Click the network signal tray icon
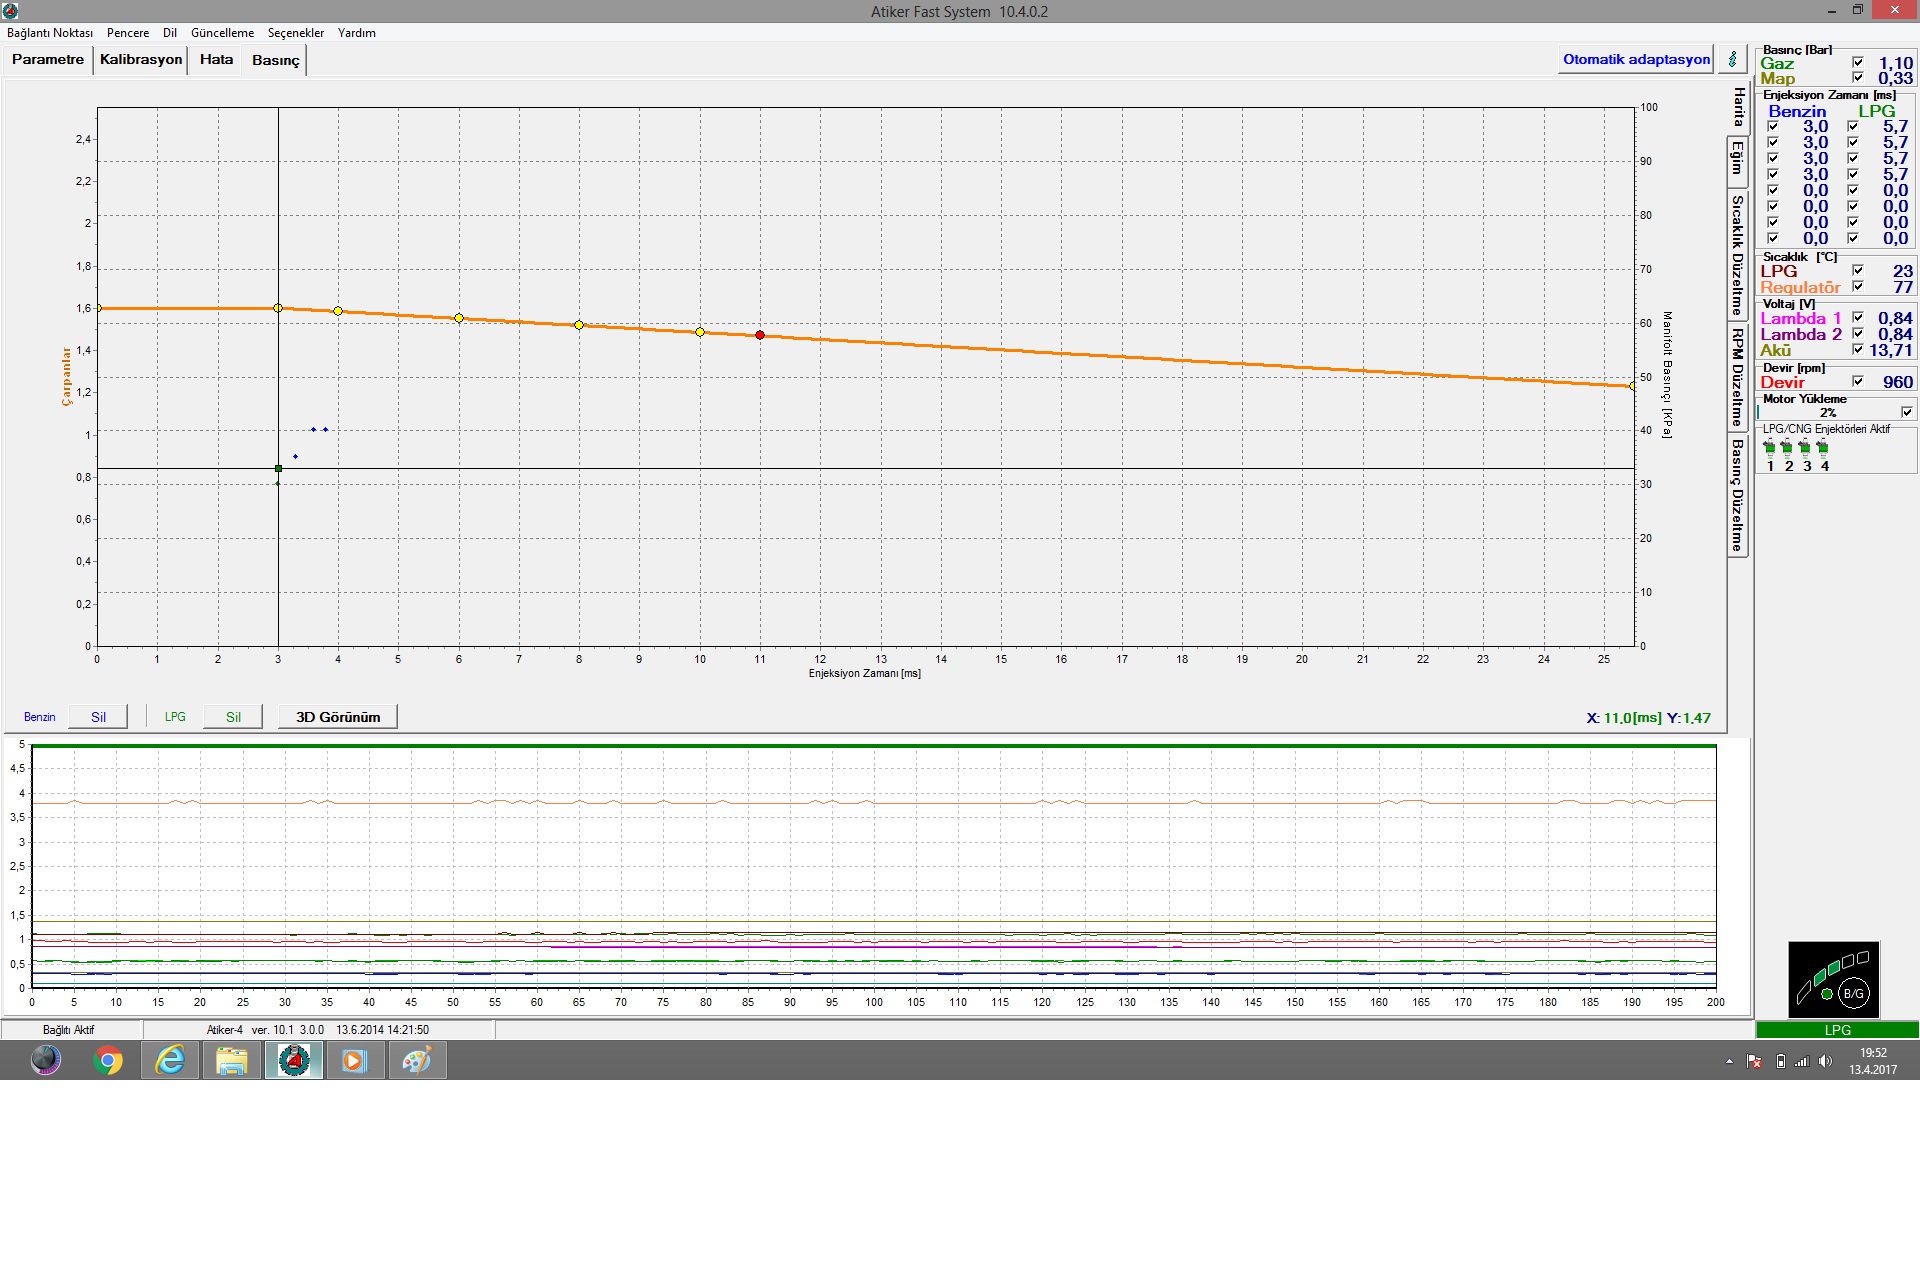 pyautogui.click(x=1802, y=1061)
